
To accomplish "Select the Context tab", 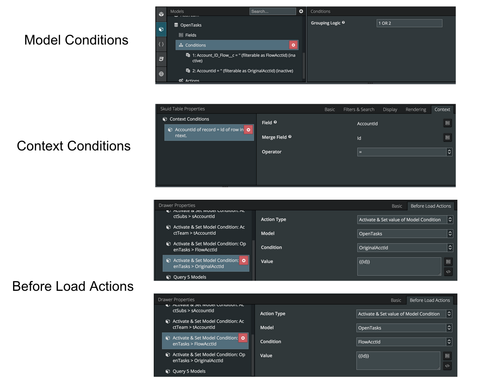I will pyautogui.click(x=442, y=109).
